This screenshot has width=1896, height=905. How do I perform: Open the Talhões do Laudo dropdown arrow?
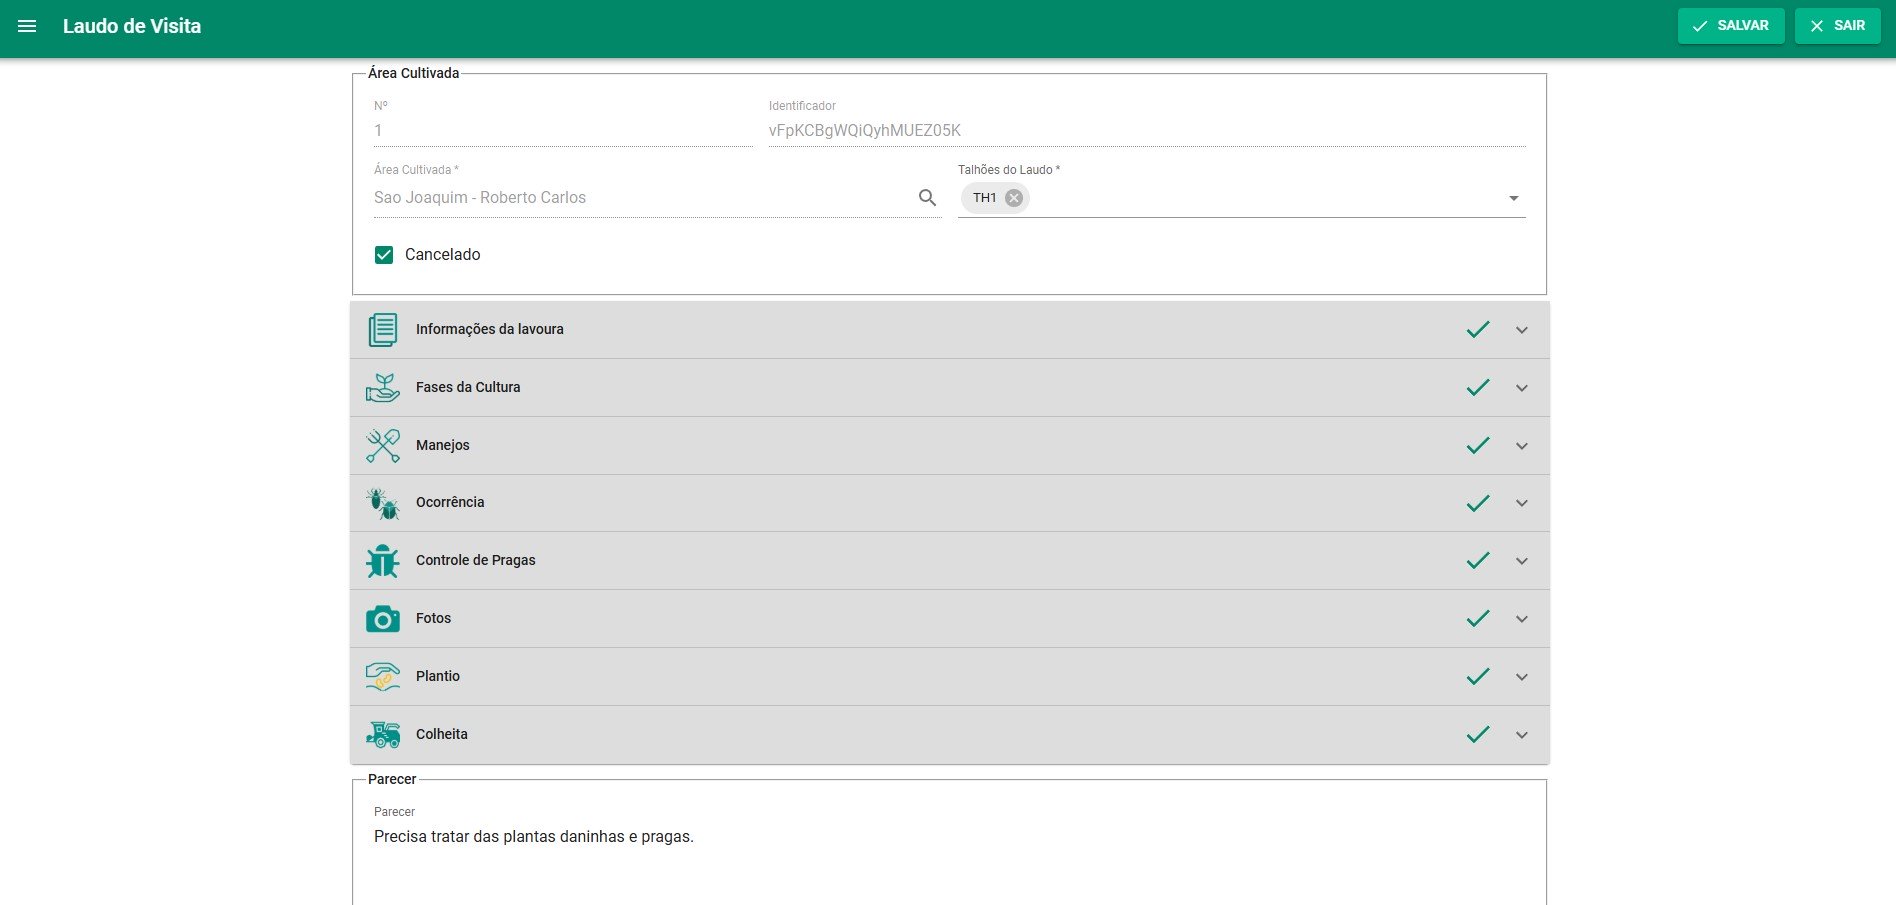point(1513,199)
